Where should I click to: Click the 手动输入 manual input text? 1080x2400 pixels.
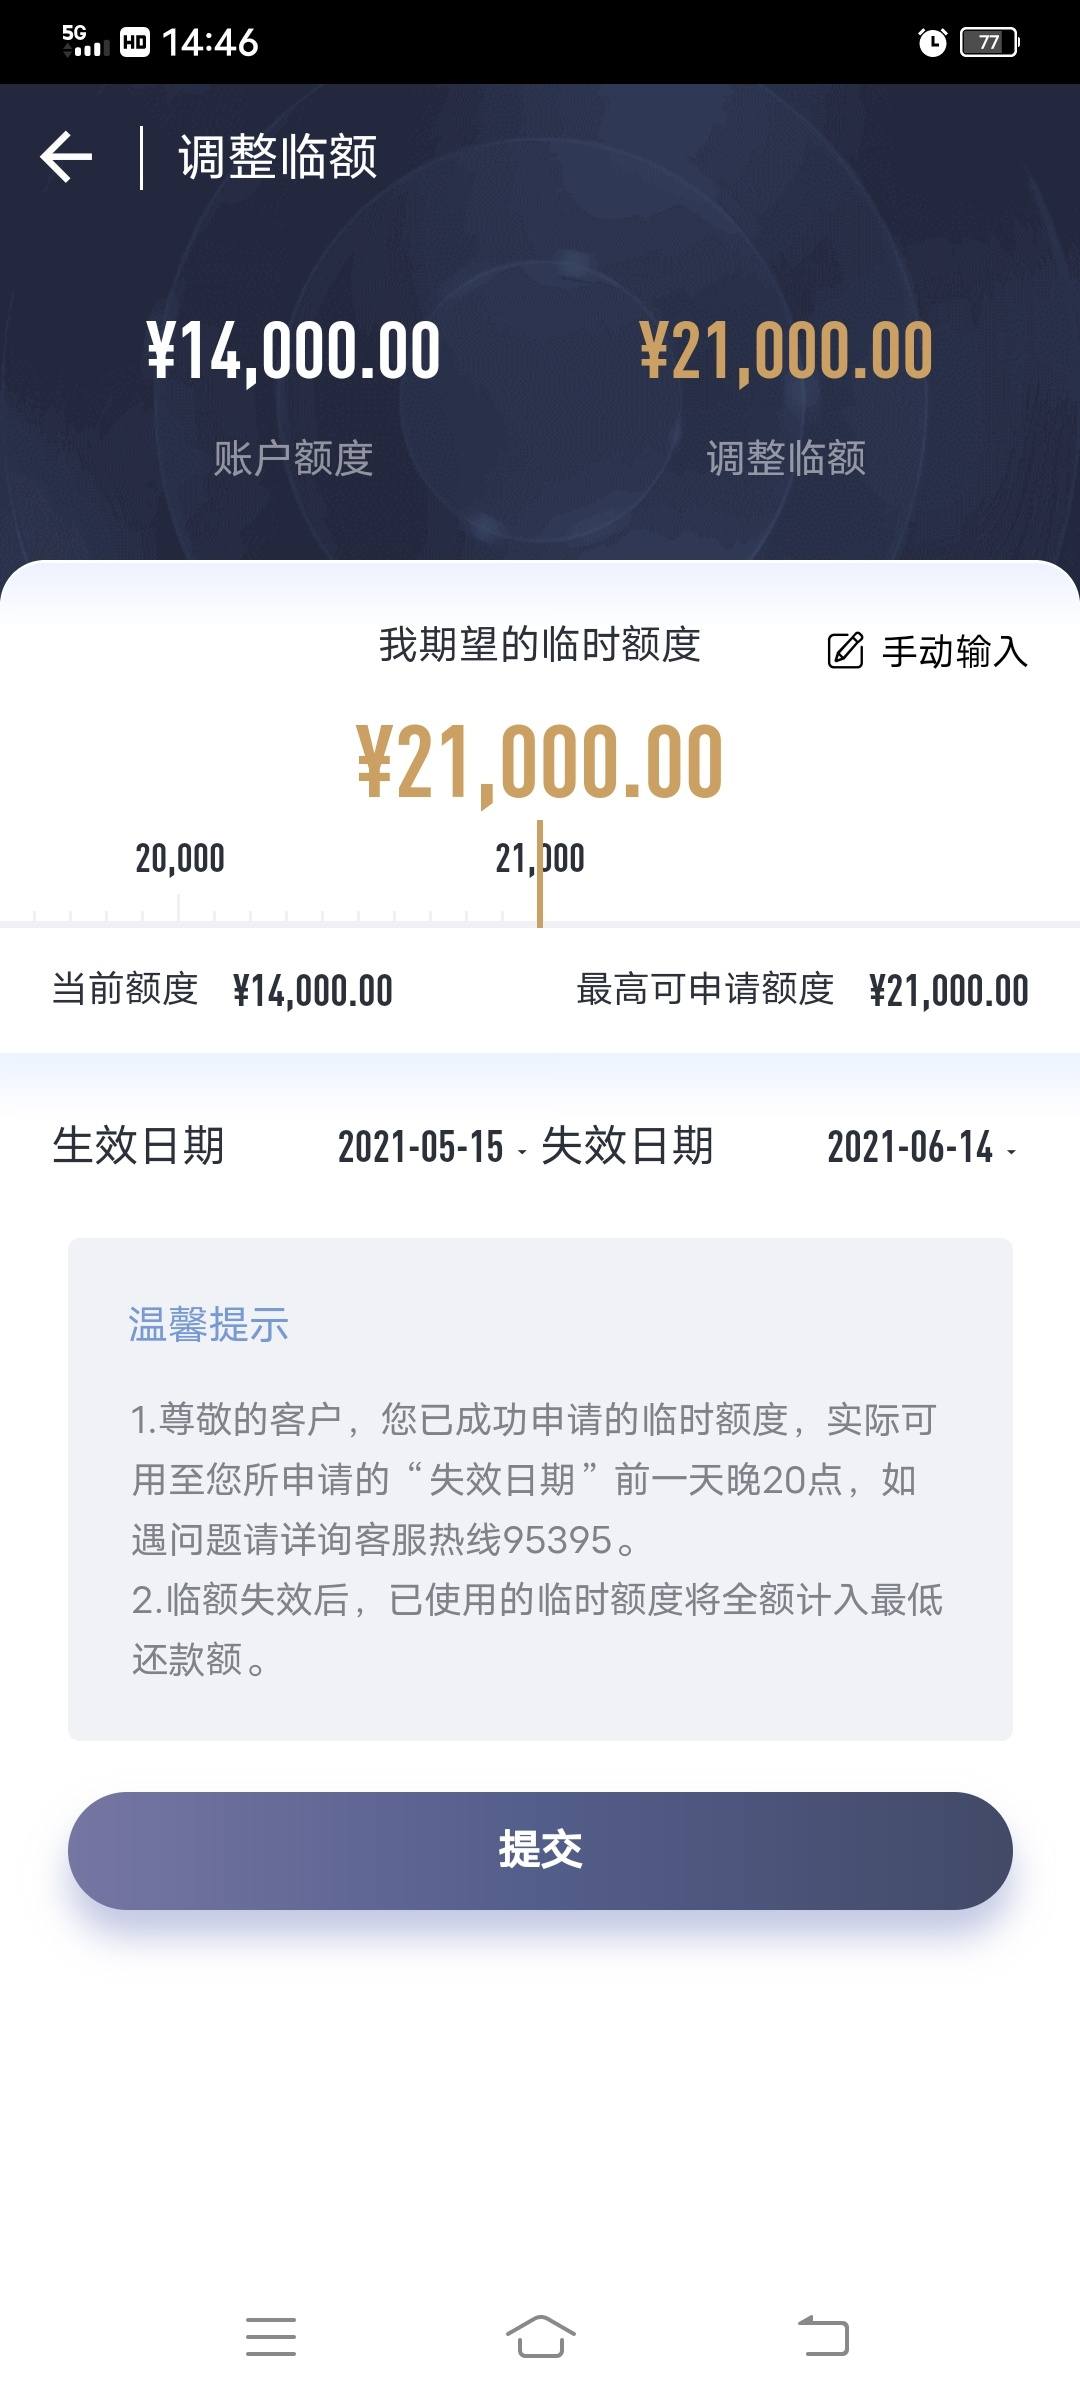(955, 651)
